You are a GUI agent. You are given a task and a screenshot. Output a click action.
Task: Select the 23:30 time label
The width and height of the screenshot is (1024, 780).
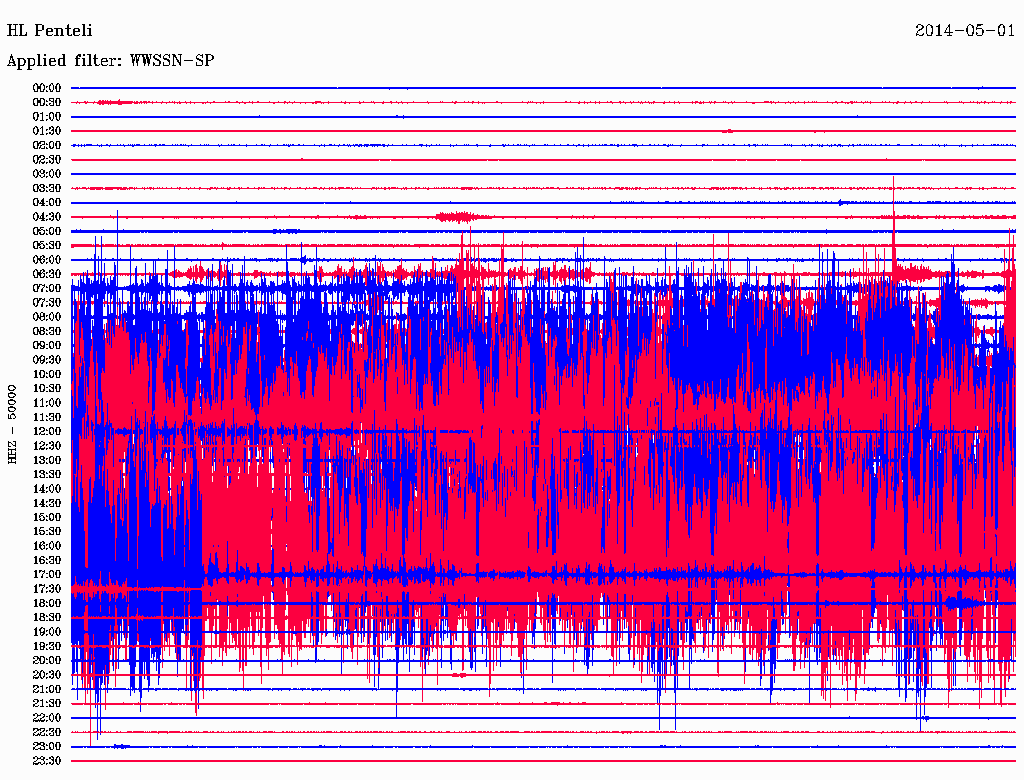click(47, 760)
